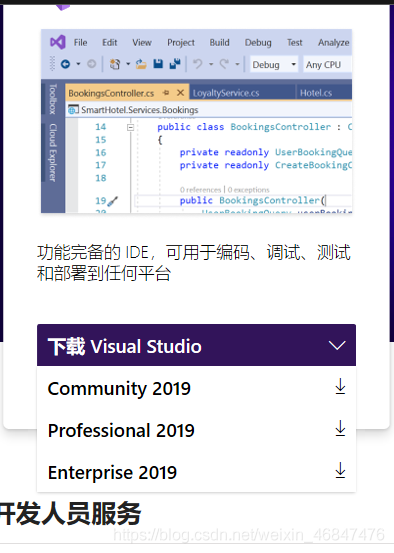
Task: Click line number 18 in the editor
Action: [x=101, y=178]
